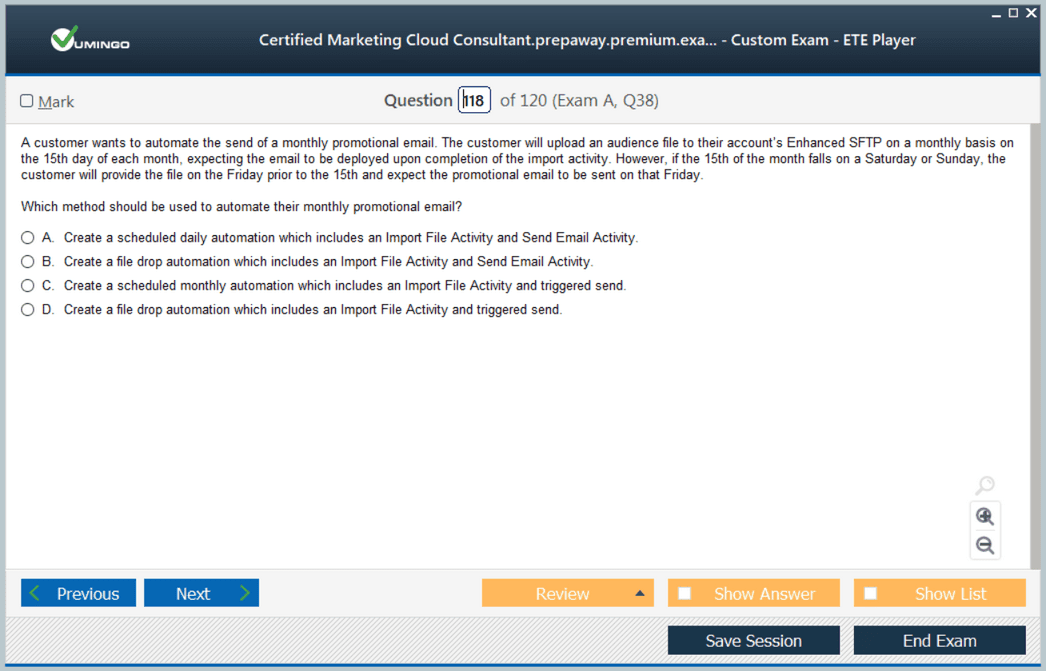Screen dimensions: 1046x671
Task: Enable the Show Answer checkbox
Action: 685,593
